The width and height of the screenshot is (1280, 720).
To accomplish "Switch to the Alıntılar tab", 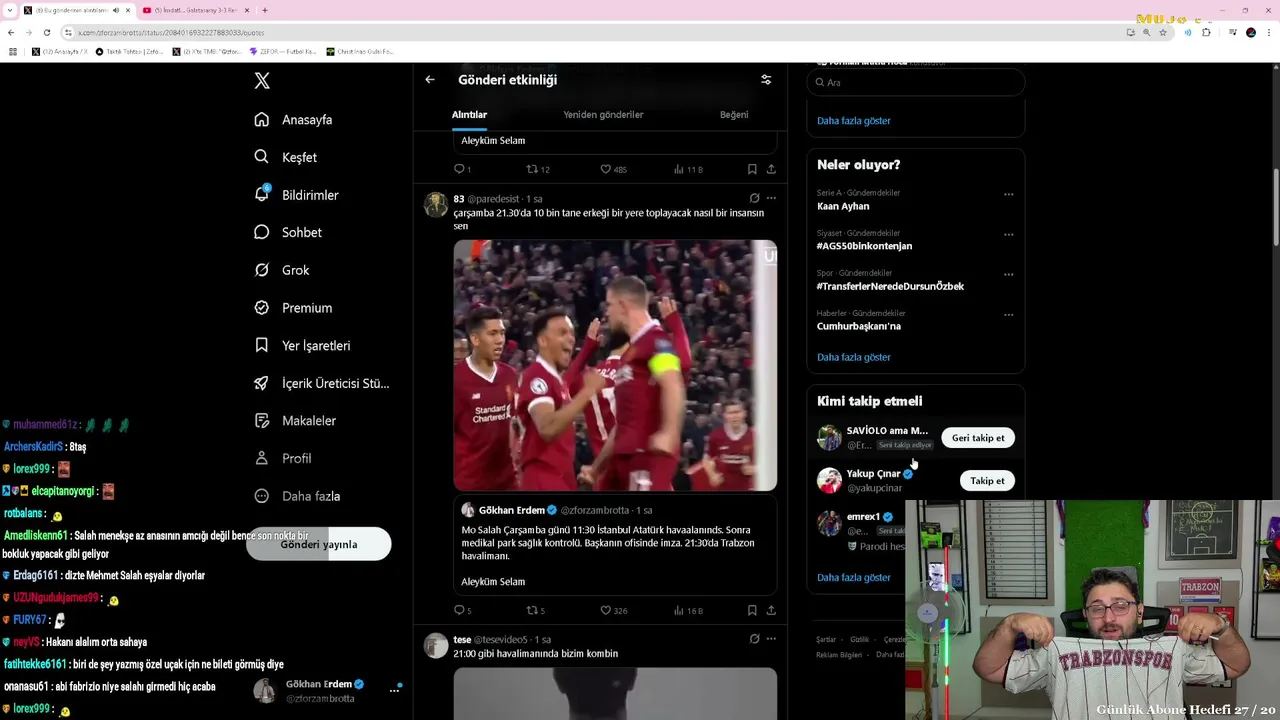I will coord(469,115).
